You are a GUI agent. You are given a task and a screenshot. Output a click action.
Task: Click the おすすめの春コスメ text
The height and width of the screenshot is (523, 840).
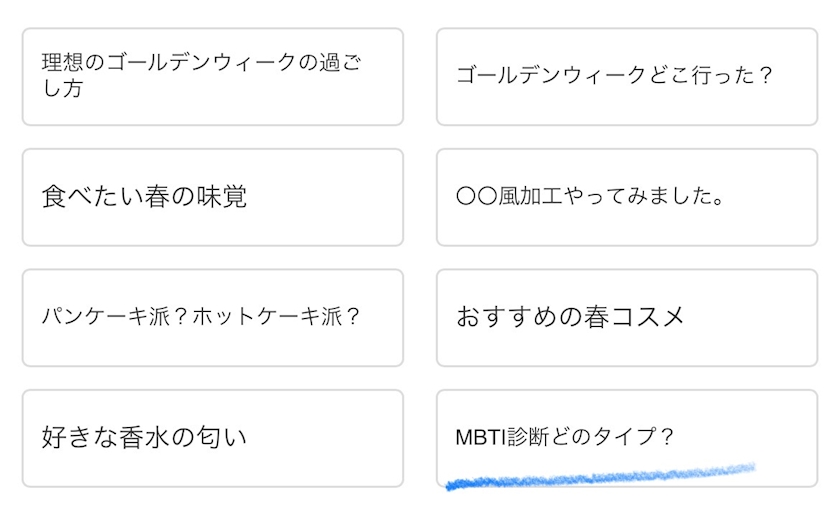pyautogui.click(x=570, y=317)
